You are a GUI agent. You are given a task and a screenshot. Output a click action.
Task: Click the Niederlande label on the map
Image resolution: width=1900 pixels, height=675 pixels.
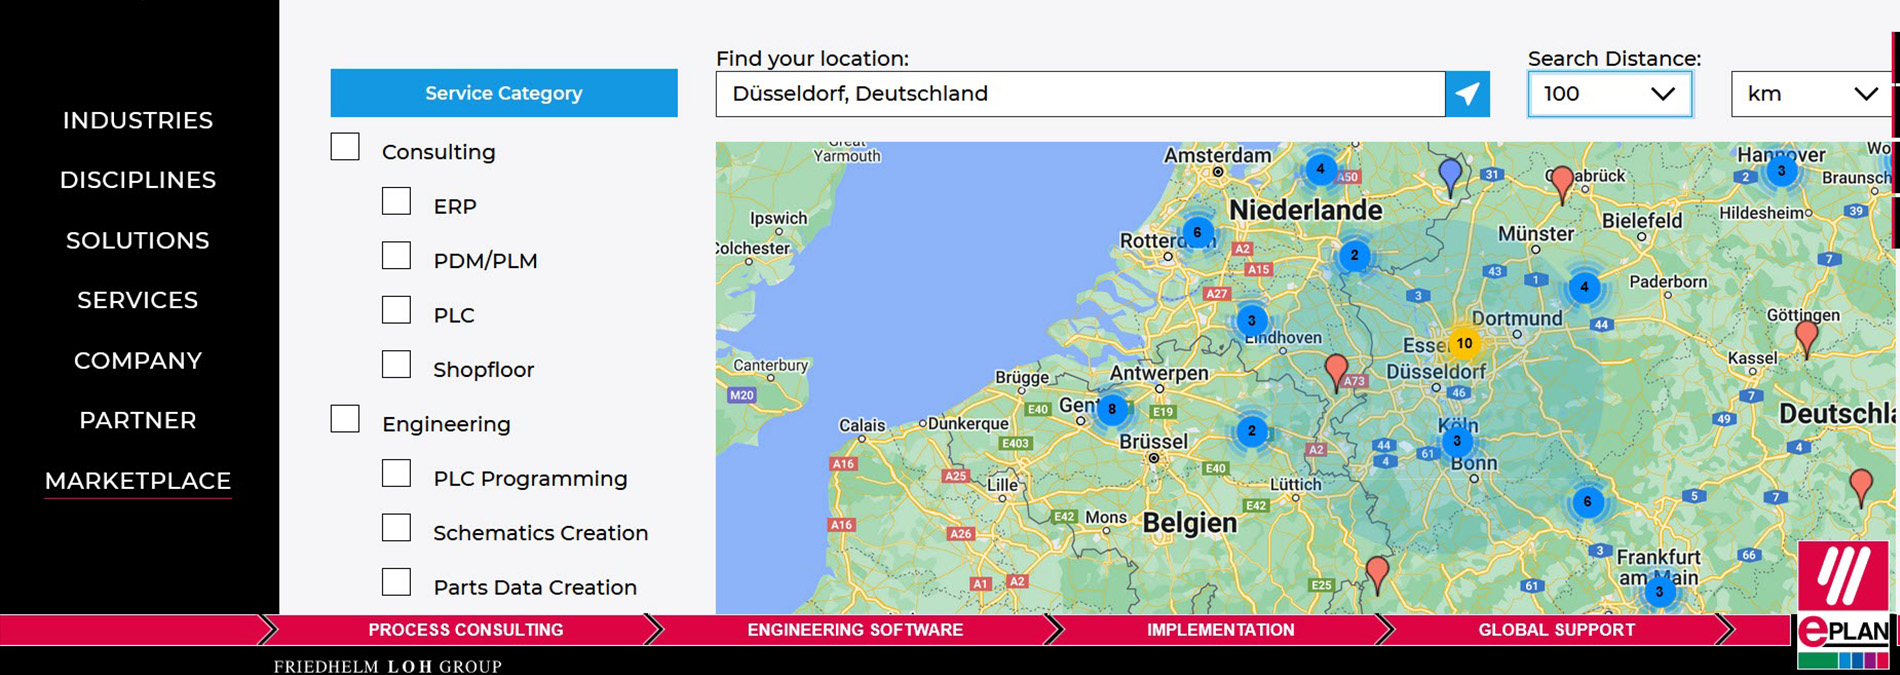pyautogui.click(x=1305, y=210)
